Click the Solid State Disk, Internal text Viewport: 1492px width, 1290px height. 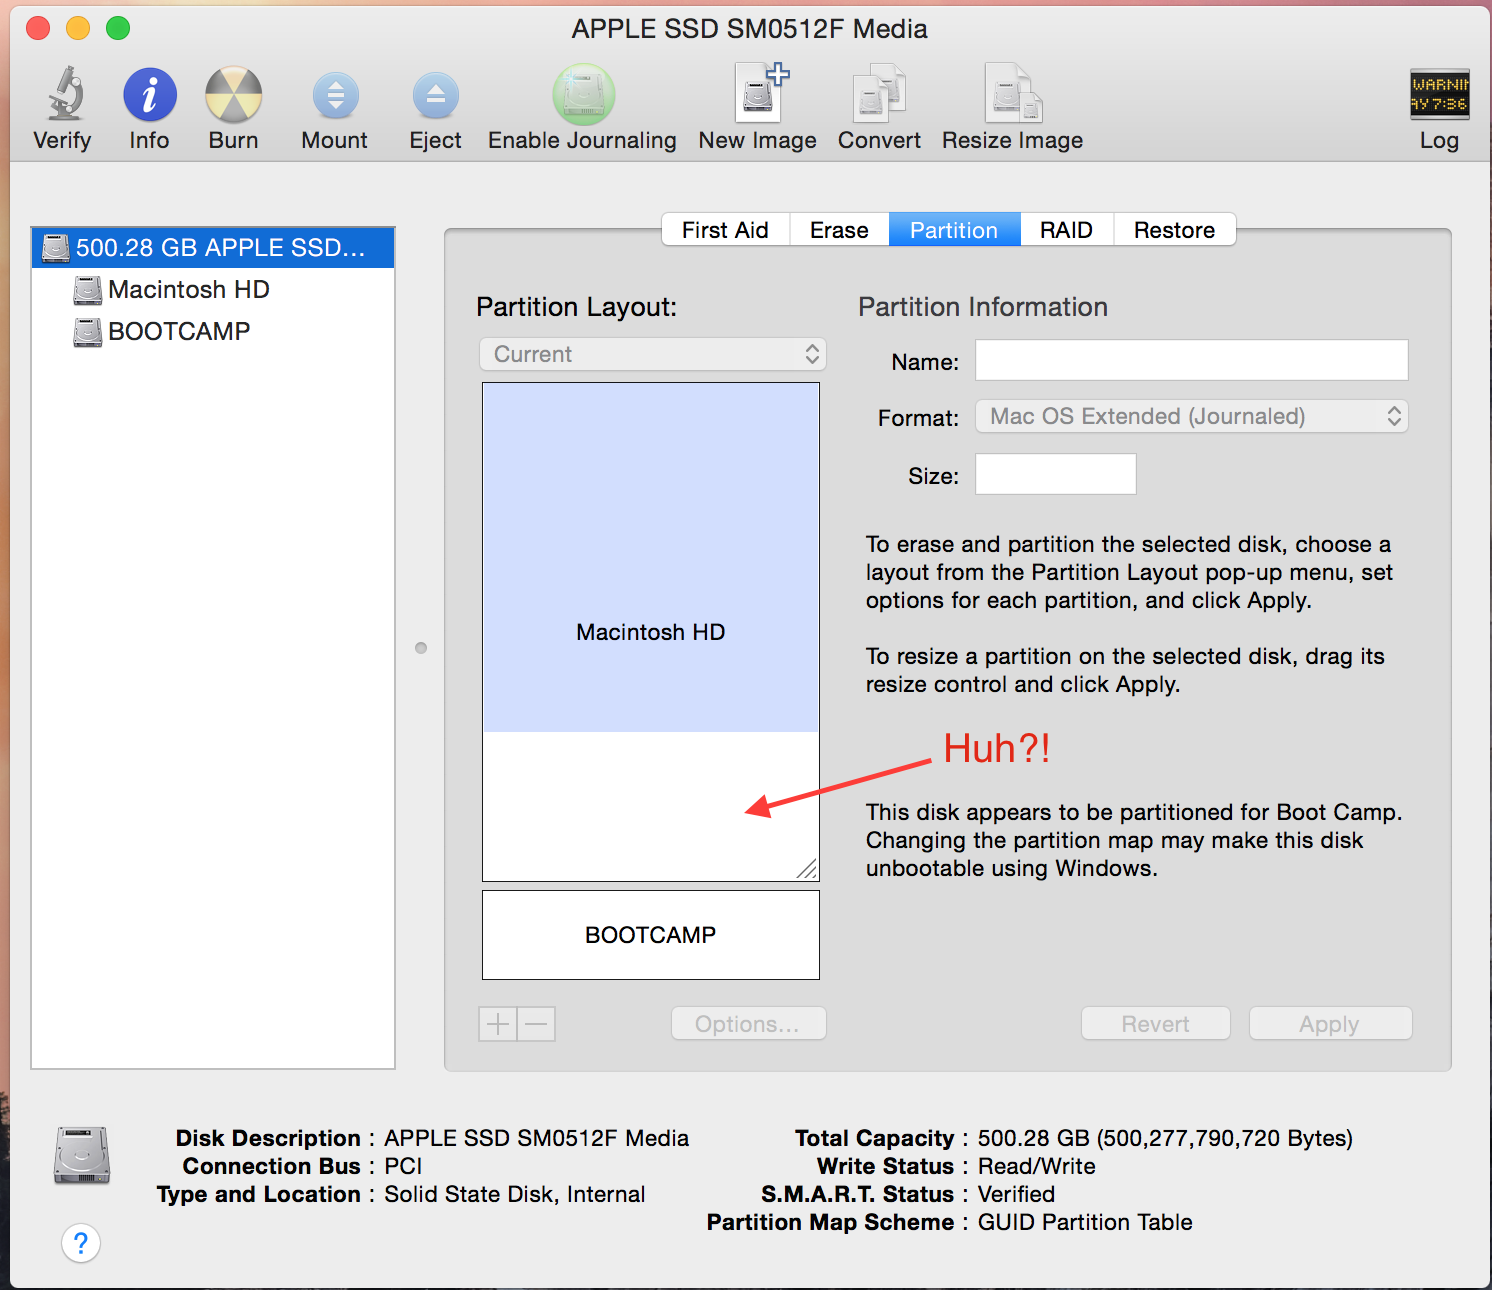pos(515,1194)
